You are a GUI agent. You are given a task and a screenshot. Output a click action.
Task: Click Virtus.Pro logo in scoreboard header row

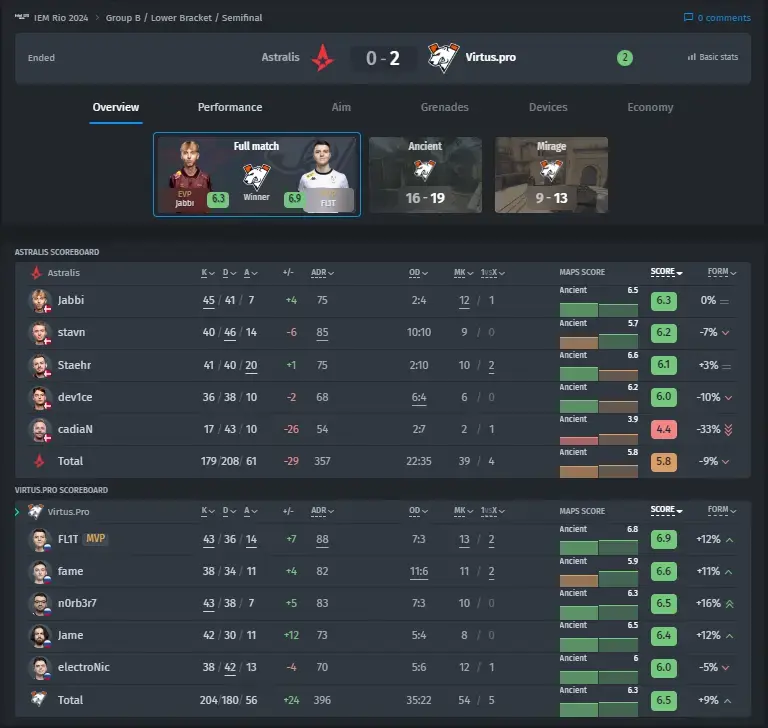(x=35, y=511)
